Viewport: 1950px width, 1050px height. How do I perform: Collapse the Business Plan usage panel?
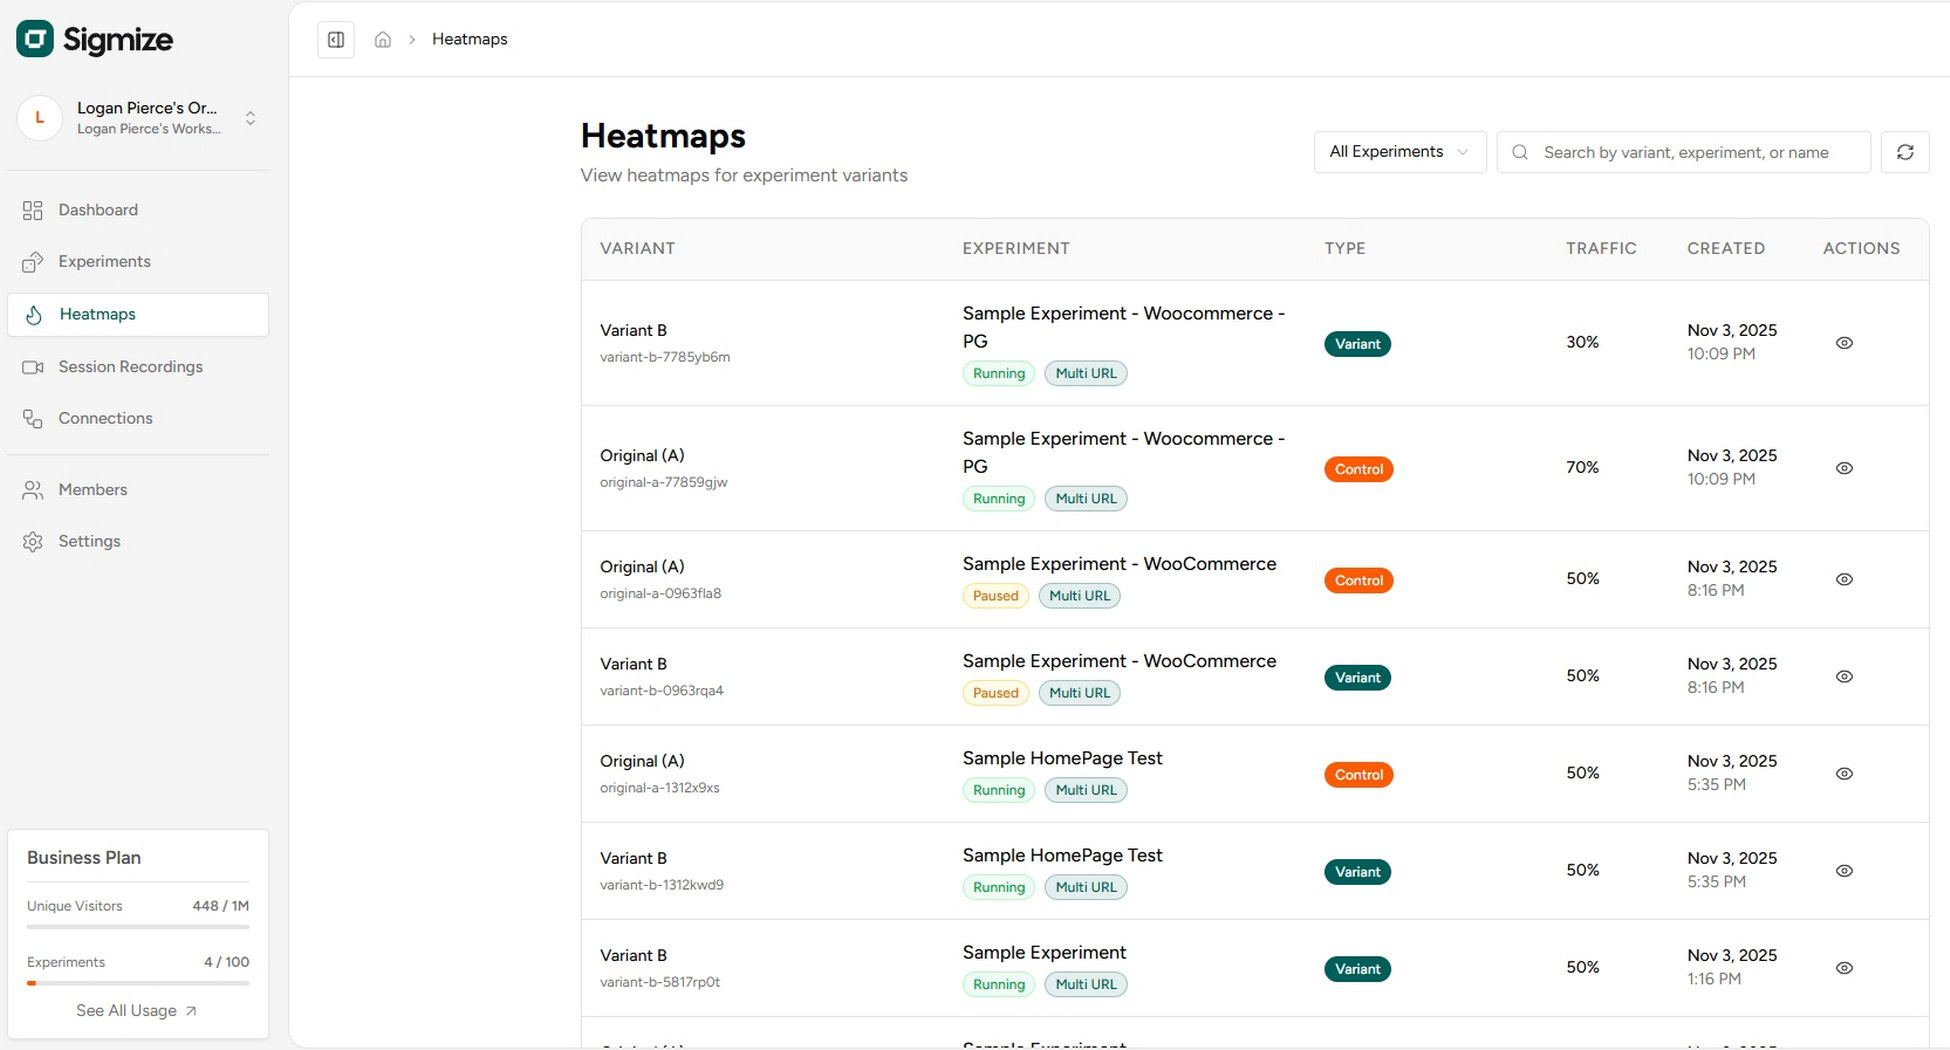pos(84,857)
